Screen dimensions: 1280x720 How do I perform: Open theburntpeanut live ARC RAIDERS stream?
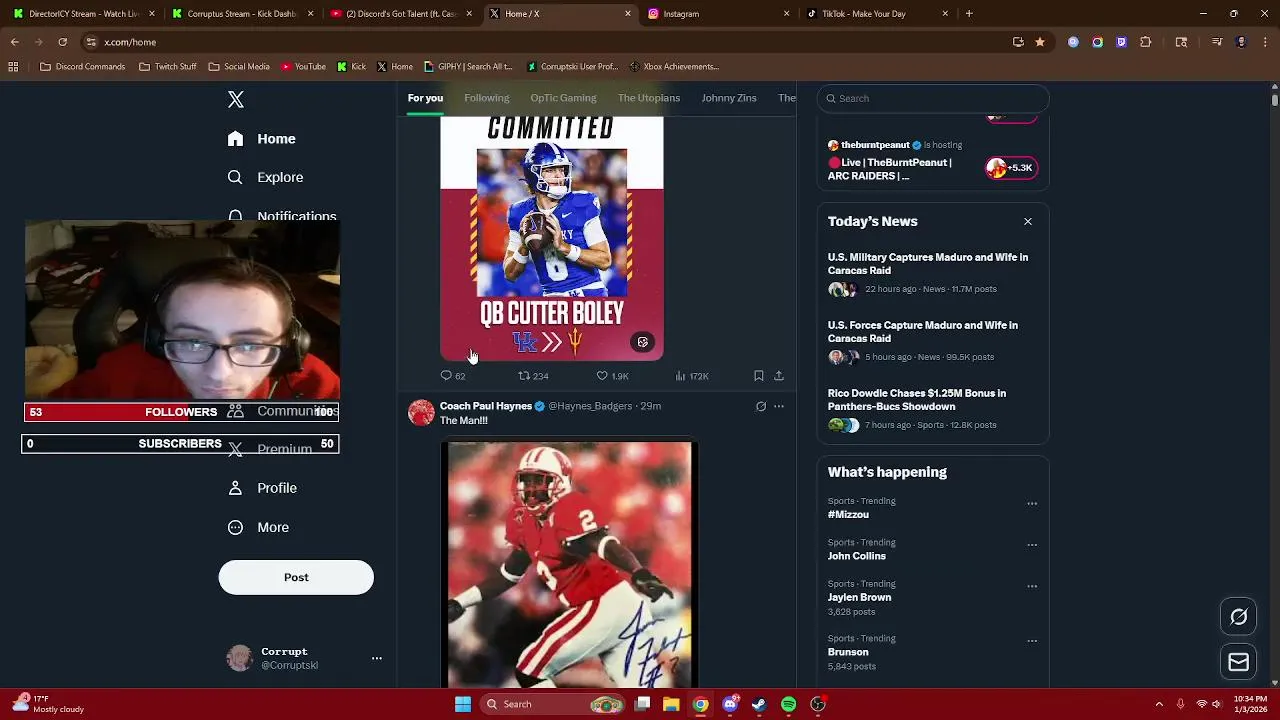(x=933, y=160)
